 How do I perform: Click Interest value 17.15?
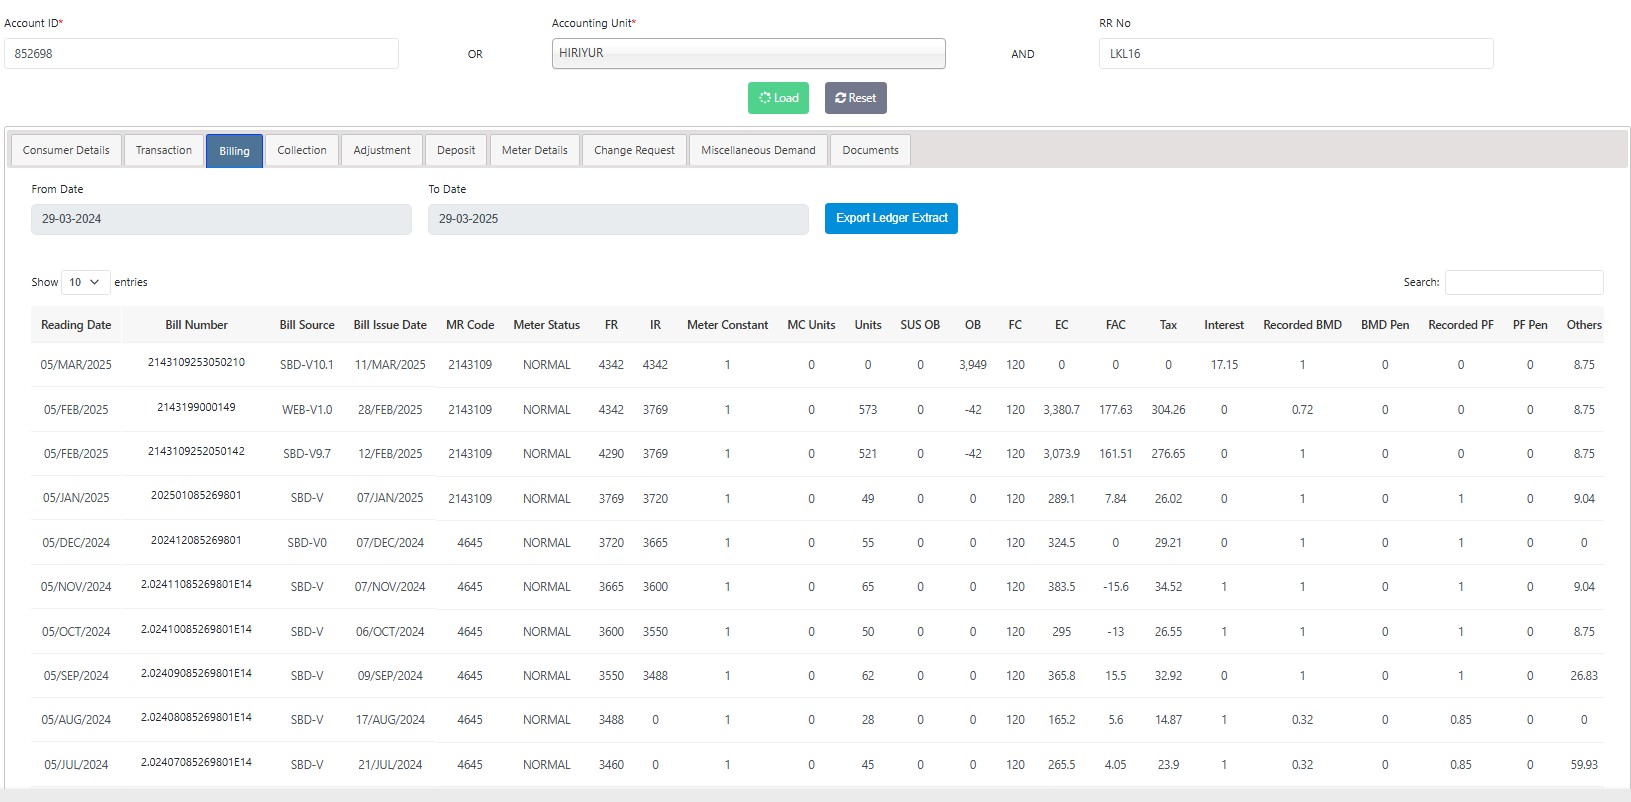coord(1224,365)
